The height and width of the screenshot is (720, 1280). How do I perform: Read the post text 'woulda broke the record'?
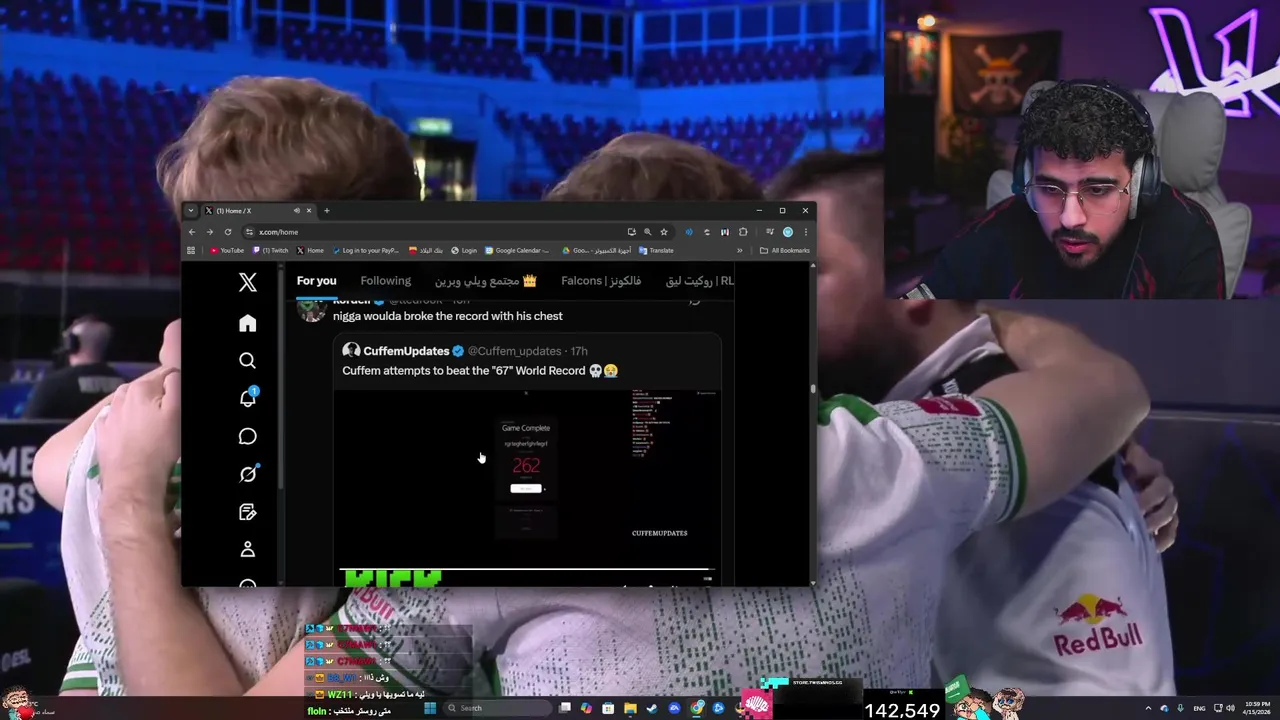[x=448, y=316]
